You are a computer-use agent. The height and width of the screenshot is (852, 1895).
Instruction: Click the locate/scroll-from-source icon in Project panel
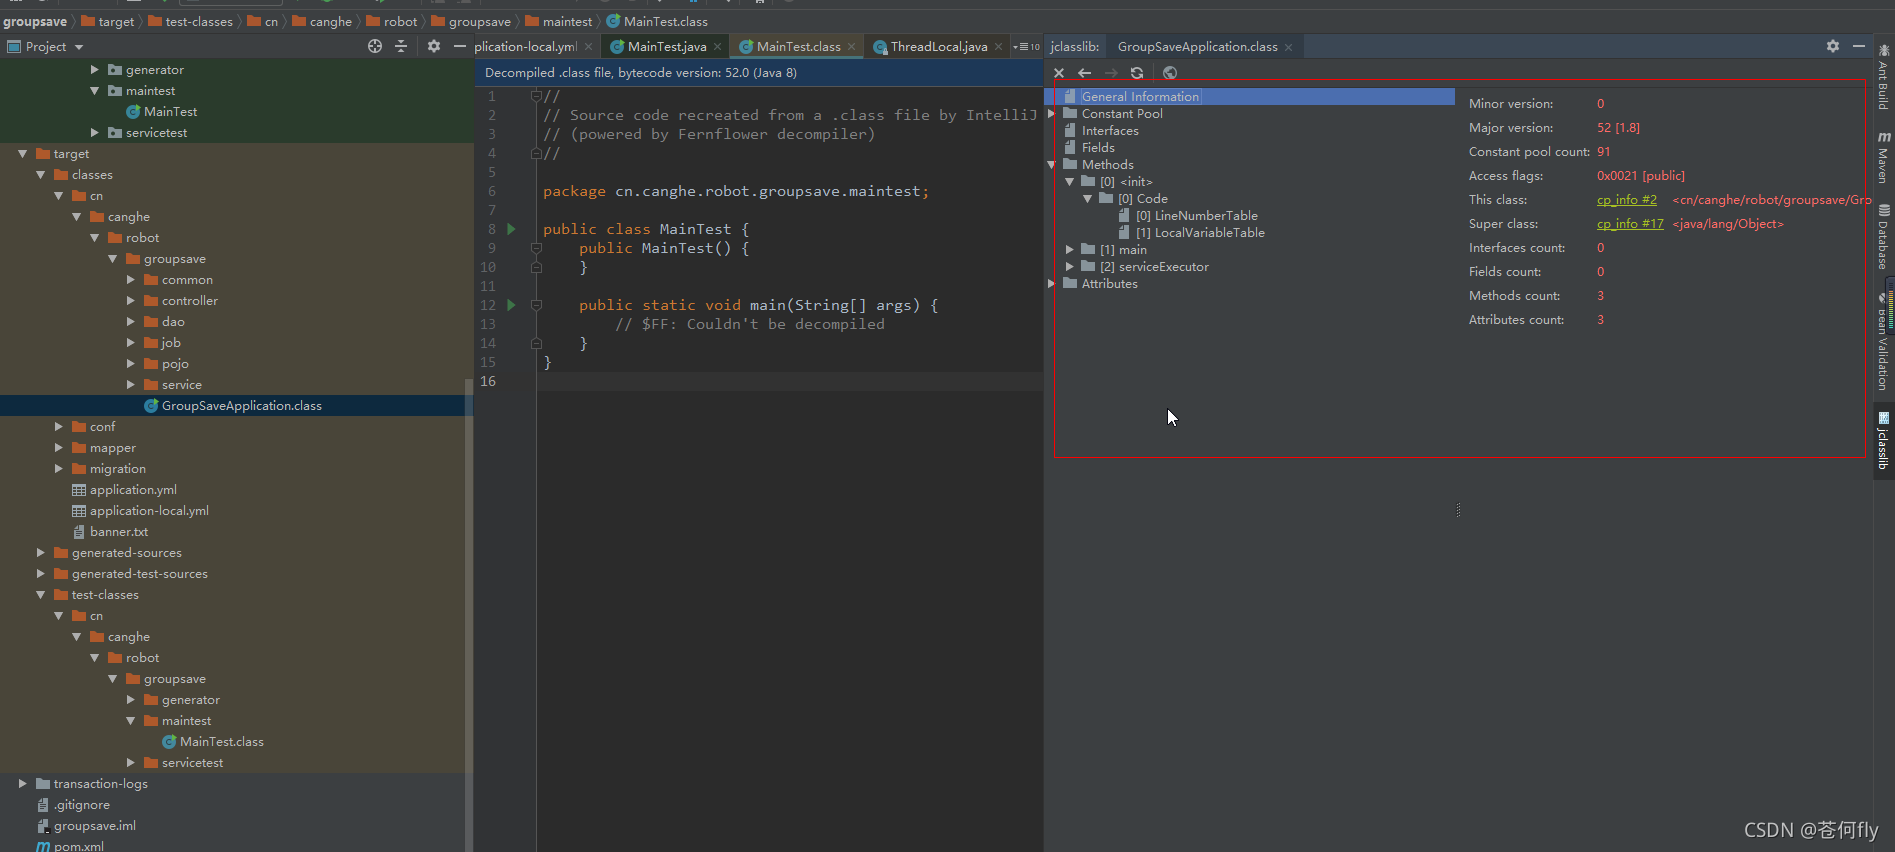[x=375, y=46]
